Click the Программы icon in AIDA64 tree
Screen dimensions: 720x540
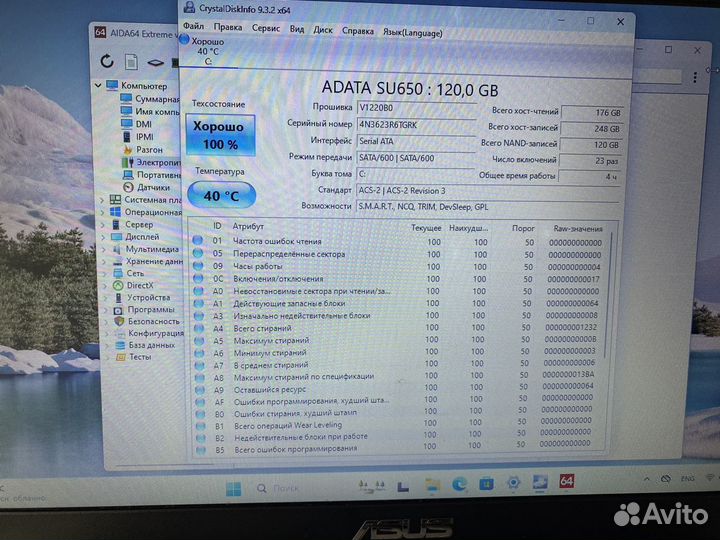(x=118, y=310)
